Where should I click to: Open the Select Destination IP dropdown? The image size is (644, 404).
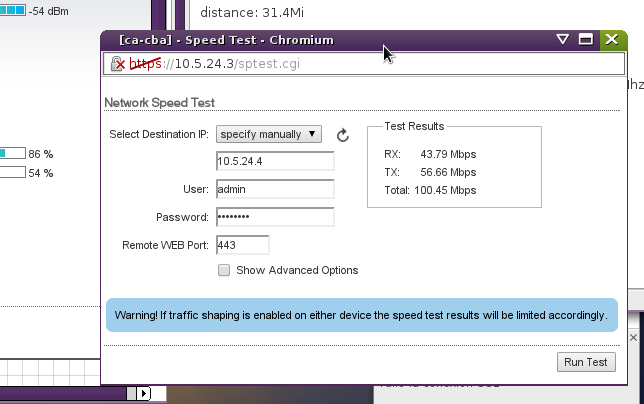tap(268, 134)
